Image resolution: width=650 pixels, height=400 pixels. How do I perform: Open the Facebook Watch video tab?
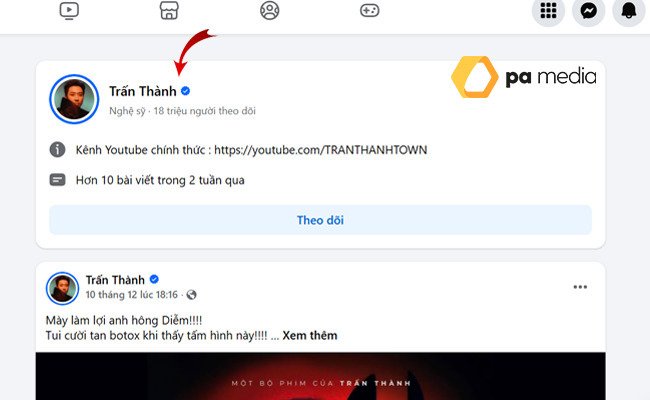pyautogui.click(x=69, y=10)
